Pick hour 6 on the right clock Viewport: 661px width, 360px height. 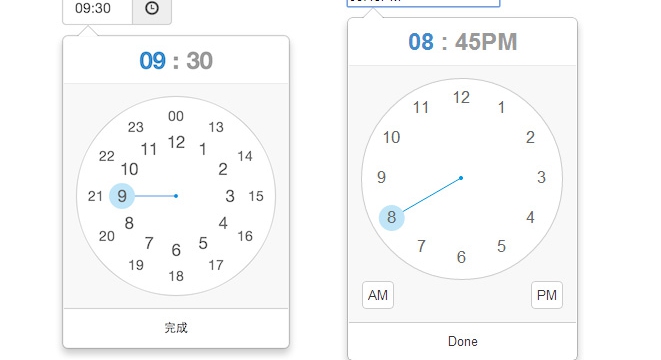tap(461, 257)
